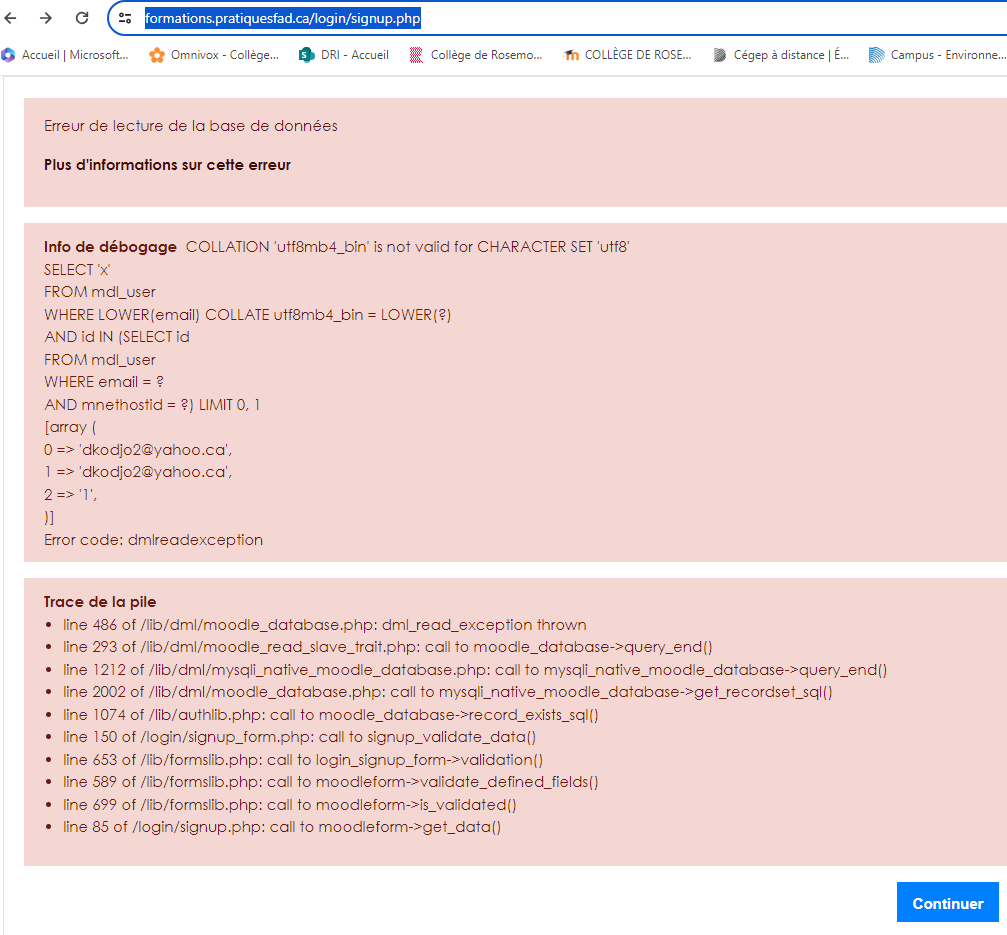Image resolution: width=1007 pixels, height=935 pixels.
Task: Open the Campus Environnement bookmark
Action: coord(938,55)
